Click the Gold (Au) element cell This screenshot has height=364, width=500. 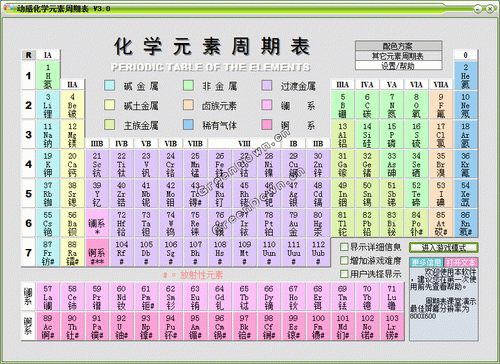pyautogui.click(x=293, y=223)
